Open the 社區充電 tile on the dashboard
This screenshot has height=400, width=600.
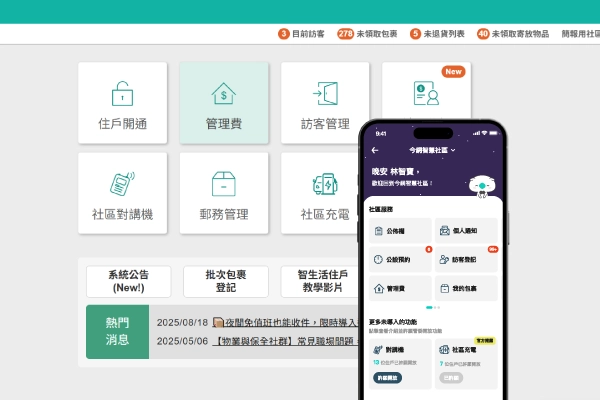pyautogui.click(x=321, y=193)
